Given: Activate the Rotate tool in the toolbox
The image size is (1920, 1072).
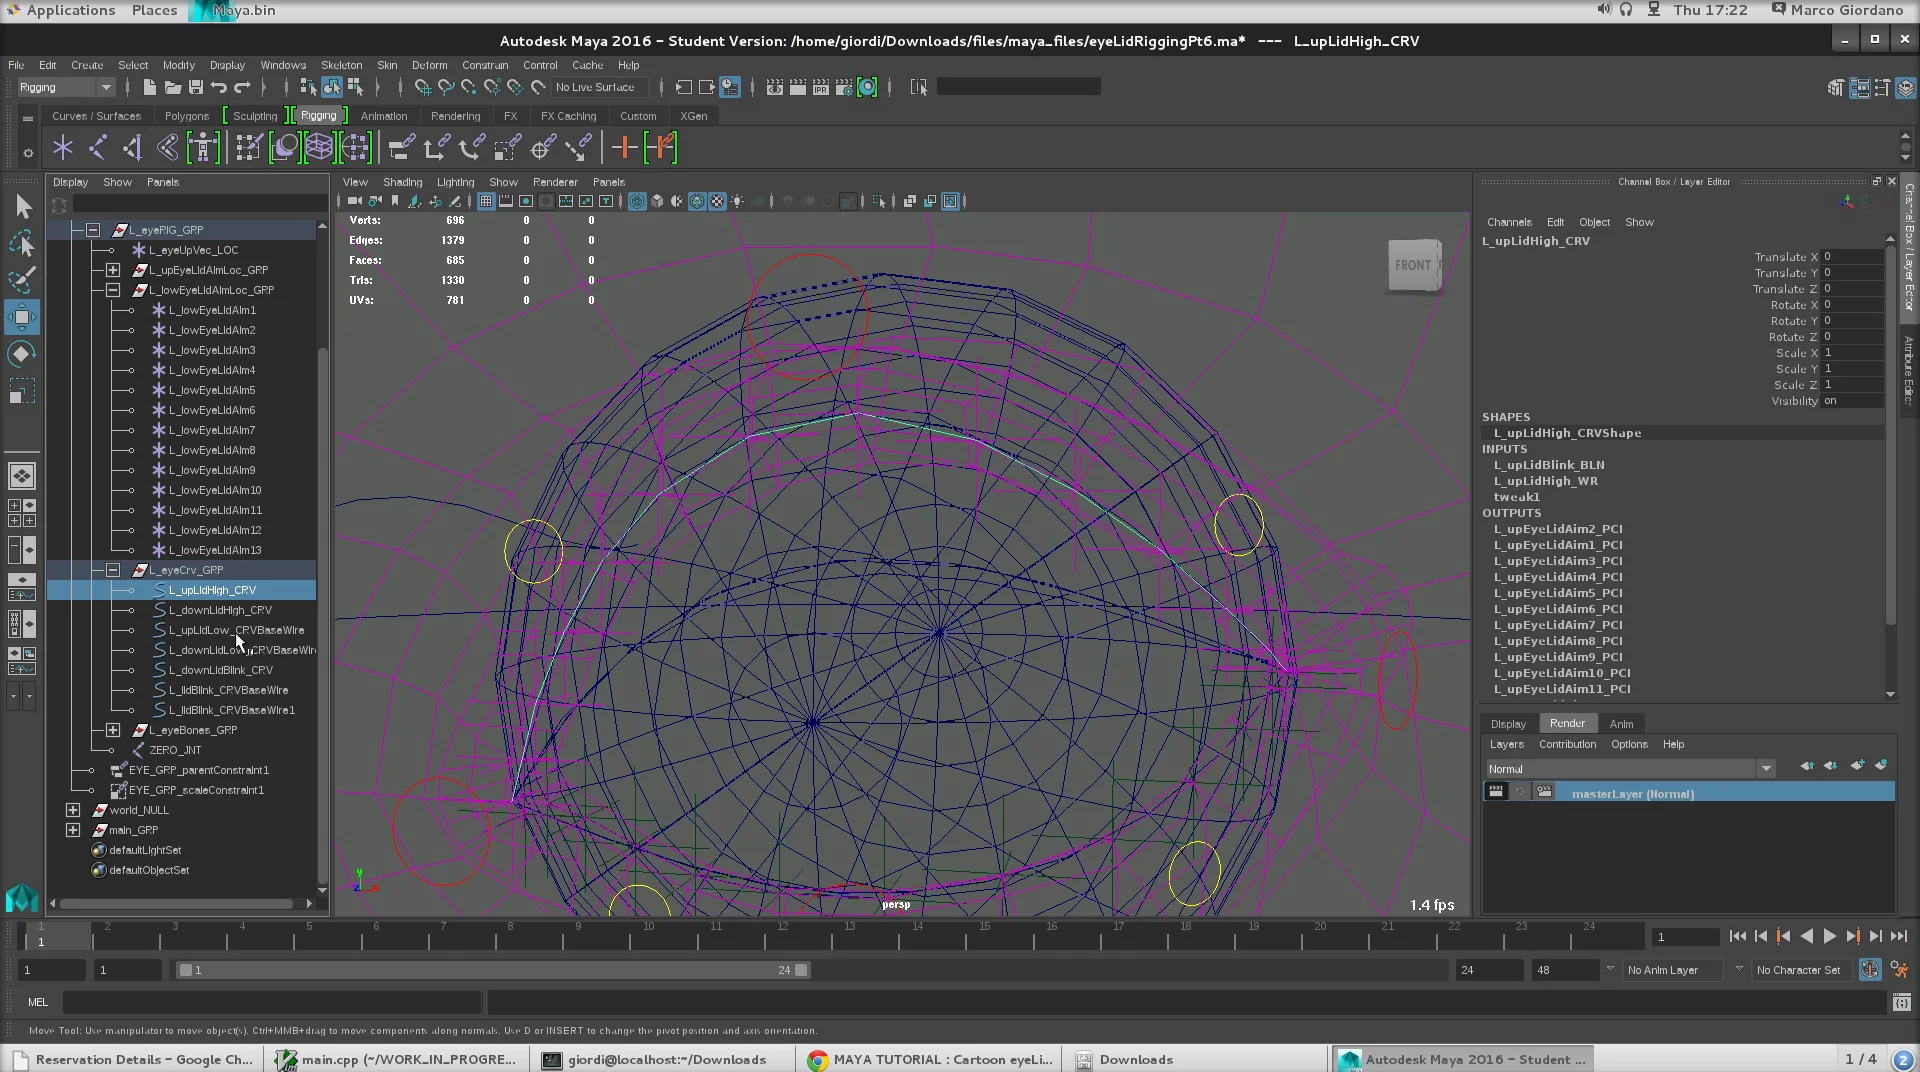Looking at the screenshot, I should coord(21,352).
